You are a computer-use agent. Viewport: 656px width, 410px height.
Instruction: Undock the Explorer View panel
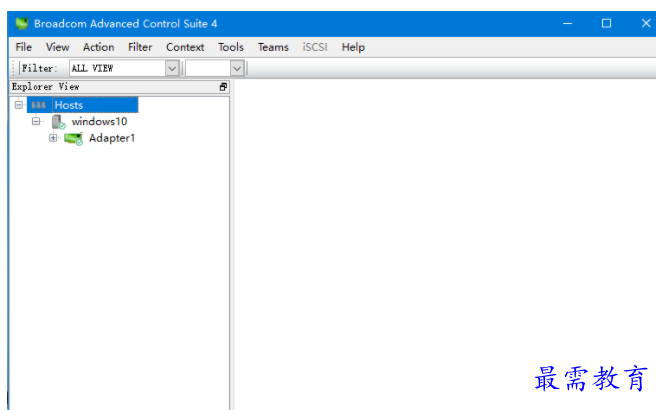223,87
